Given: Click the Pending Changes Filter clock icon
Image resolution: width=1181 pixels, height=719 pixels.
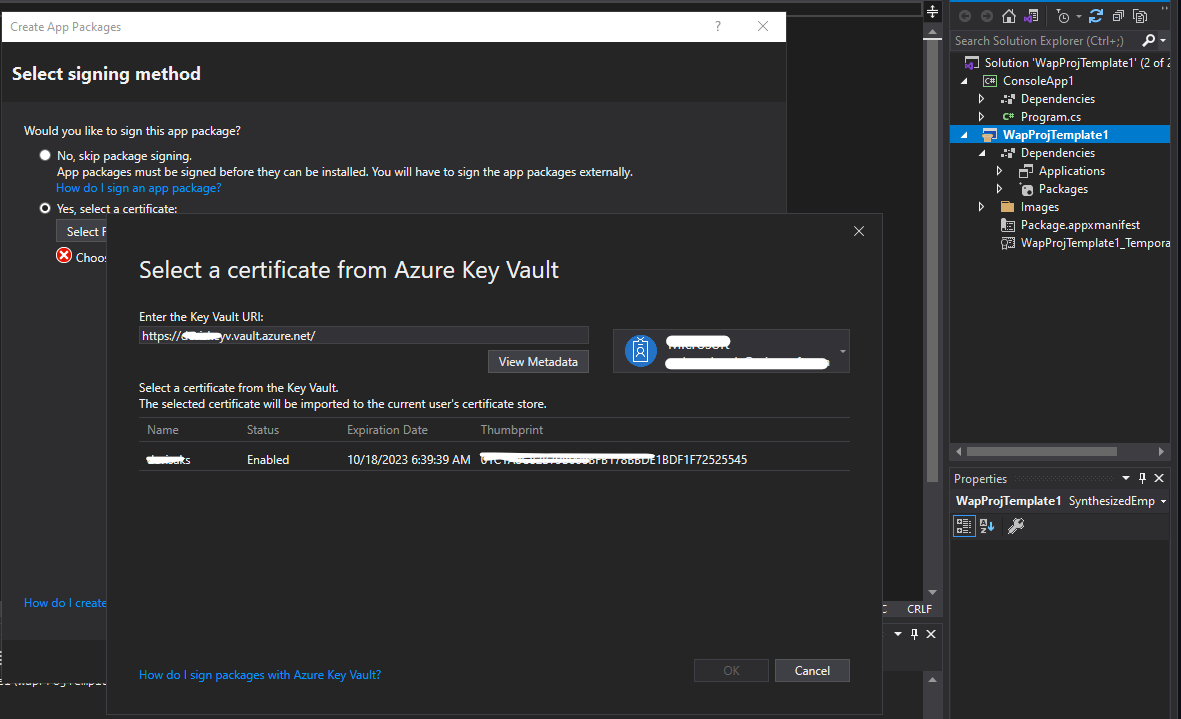Looking at the screenshot, I should coord(1063,16).
